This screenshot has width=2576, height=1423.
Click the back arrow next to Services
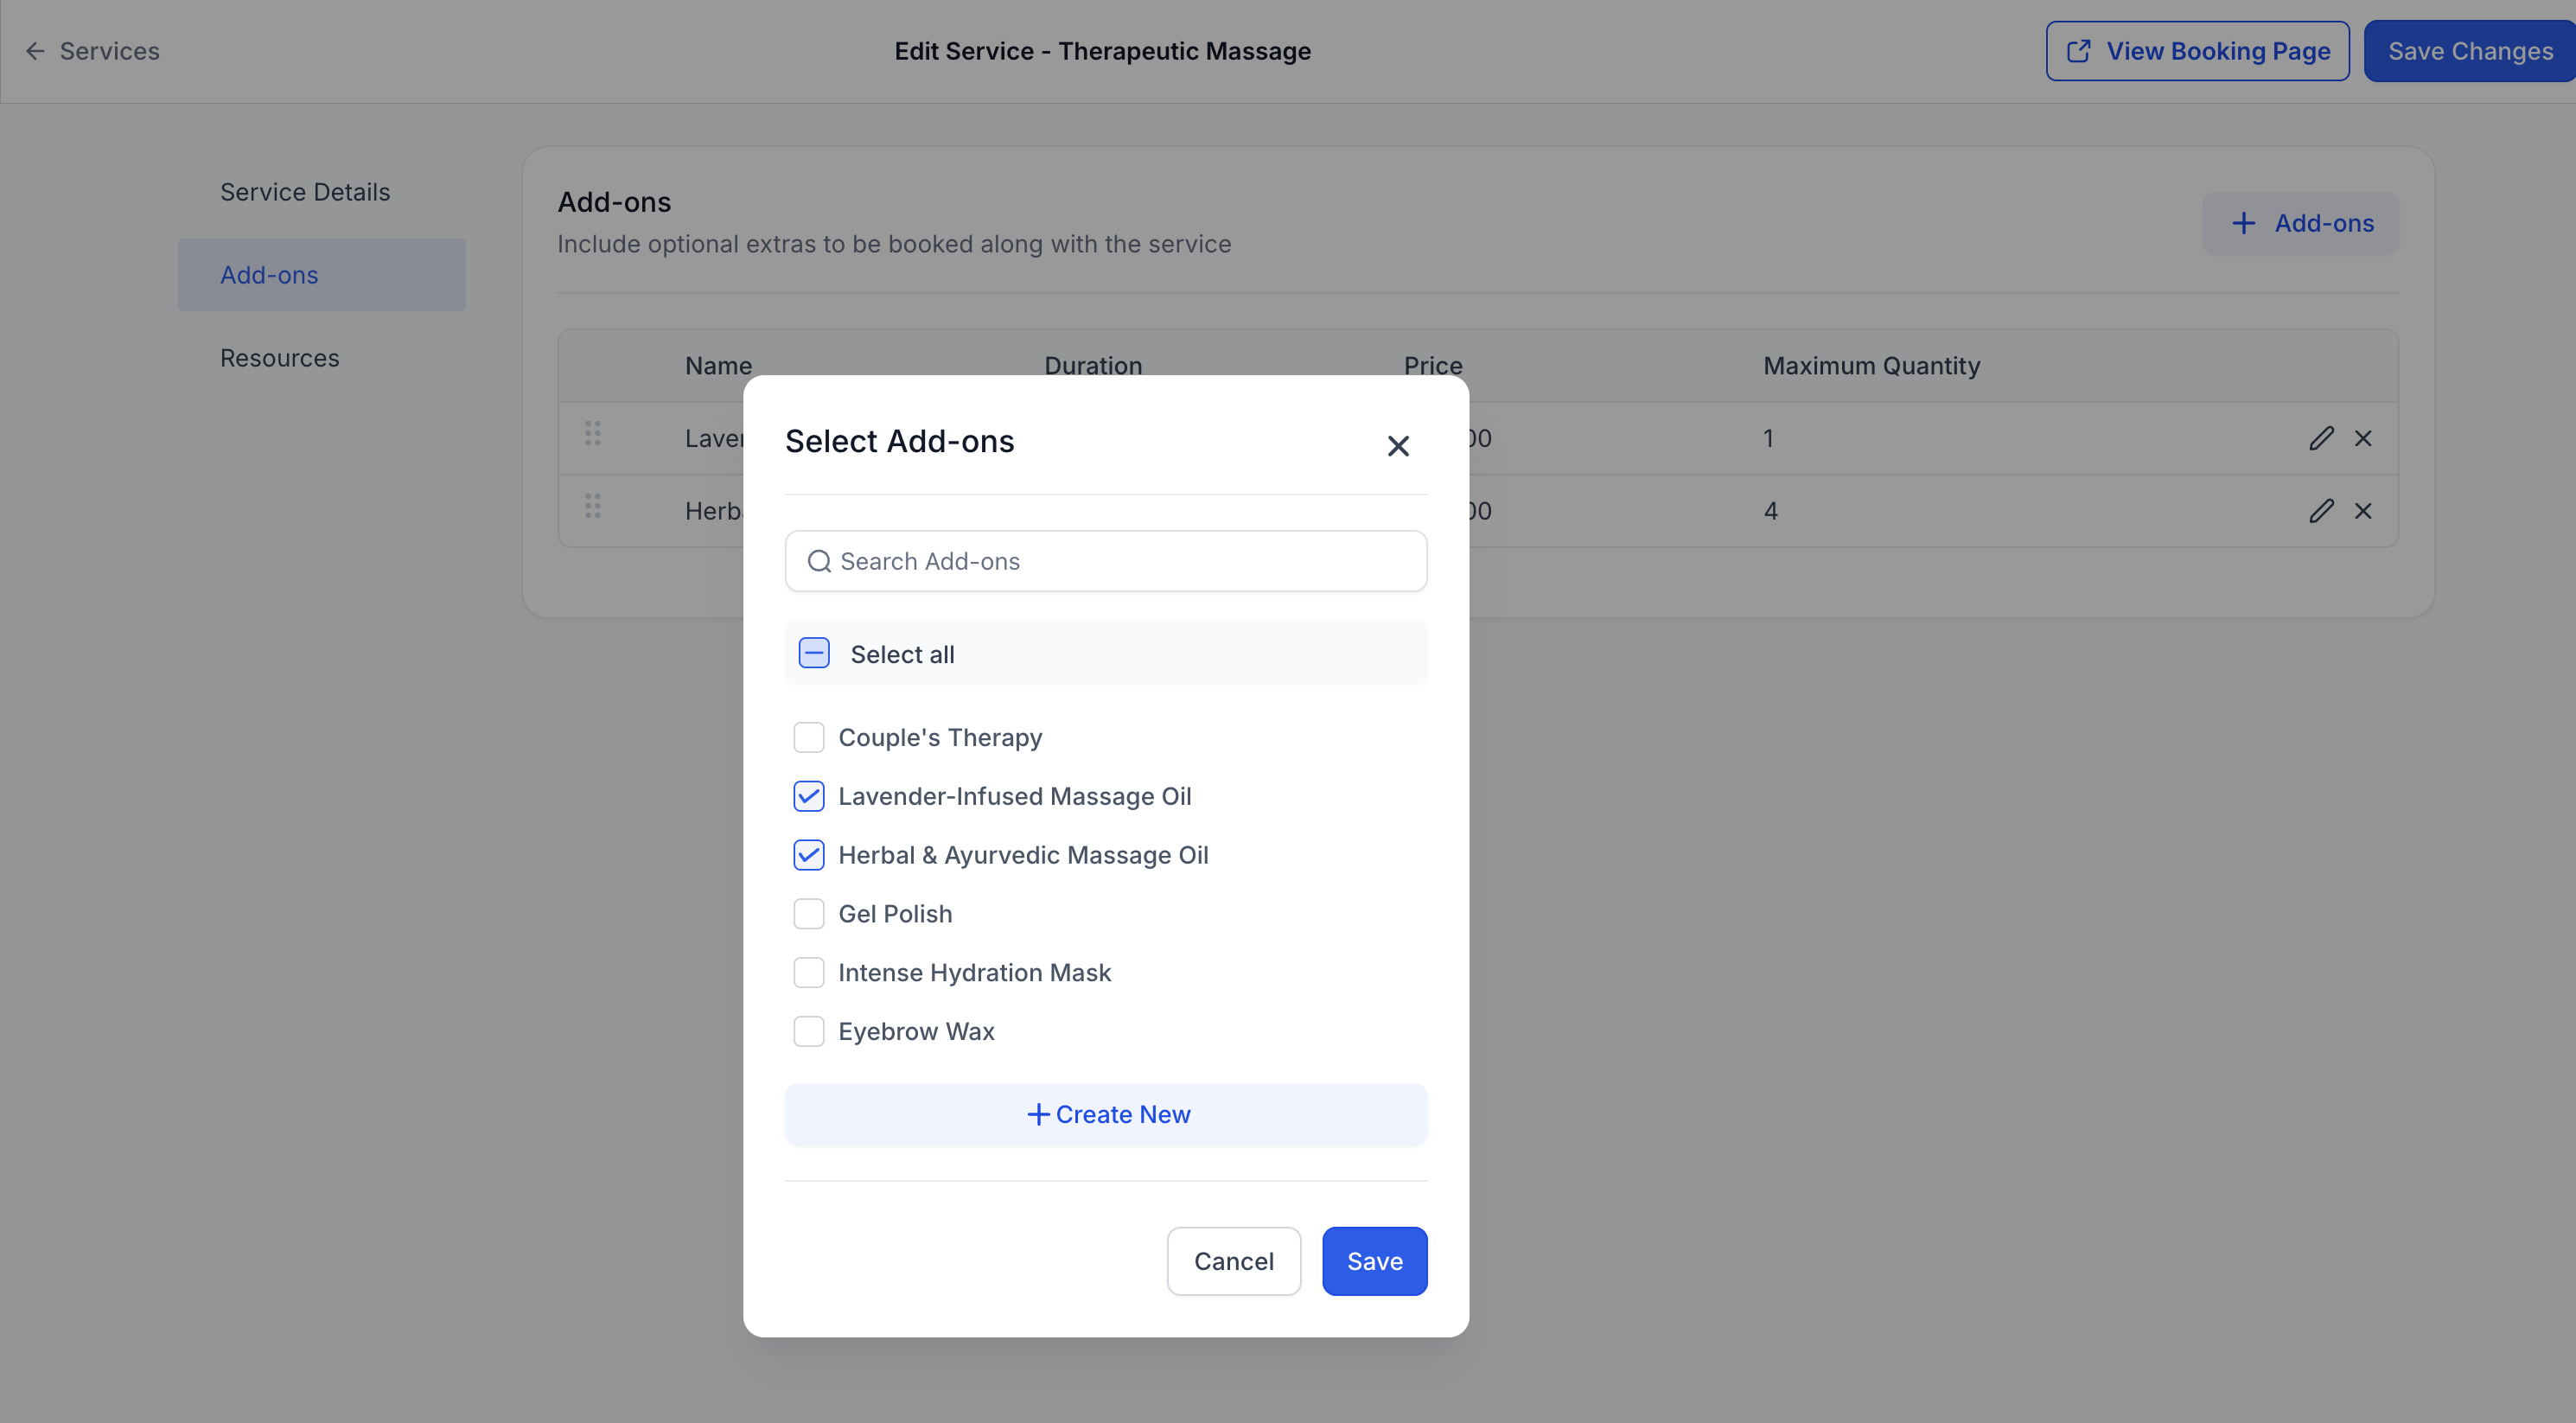(35, 51)
